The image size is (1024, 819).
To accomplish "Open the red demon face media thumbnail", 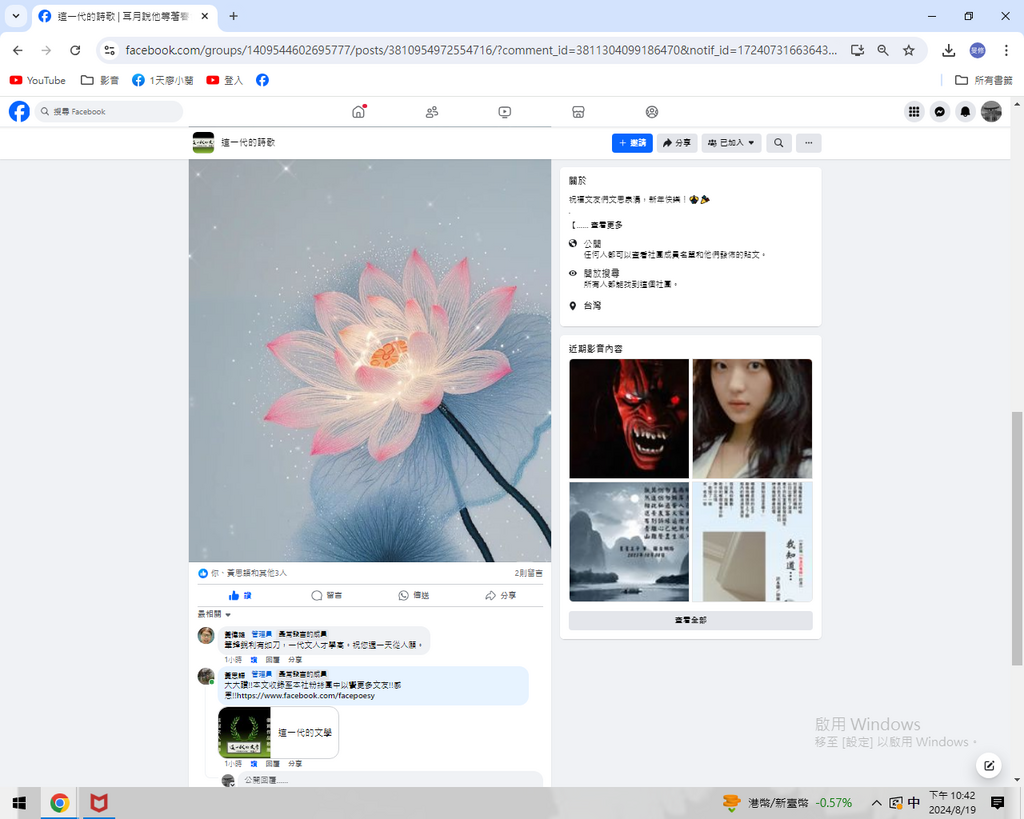I will click(x=629, y=418).
